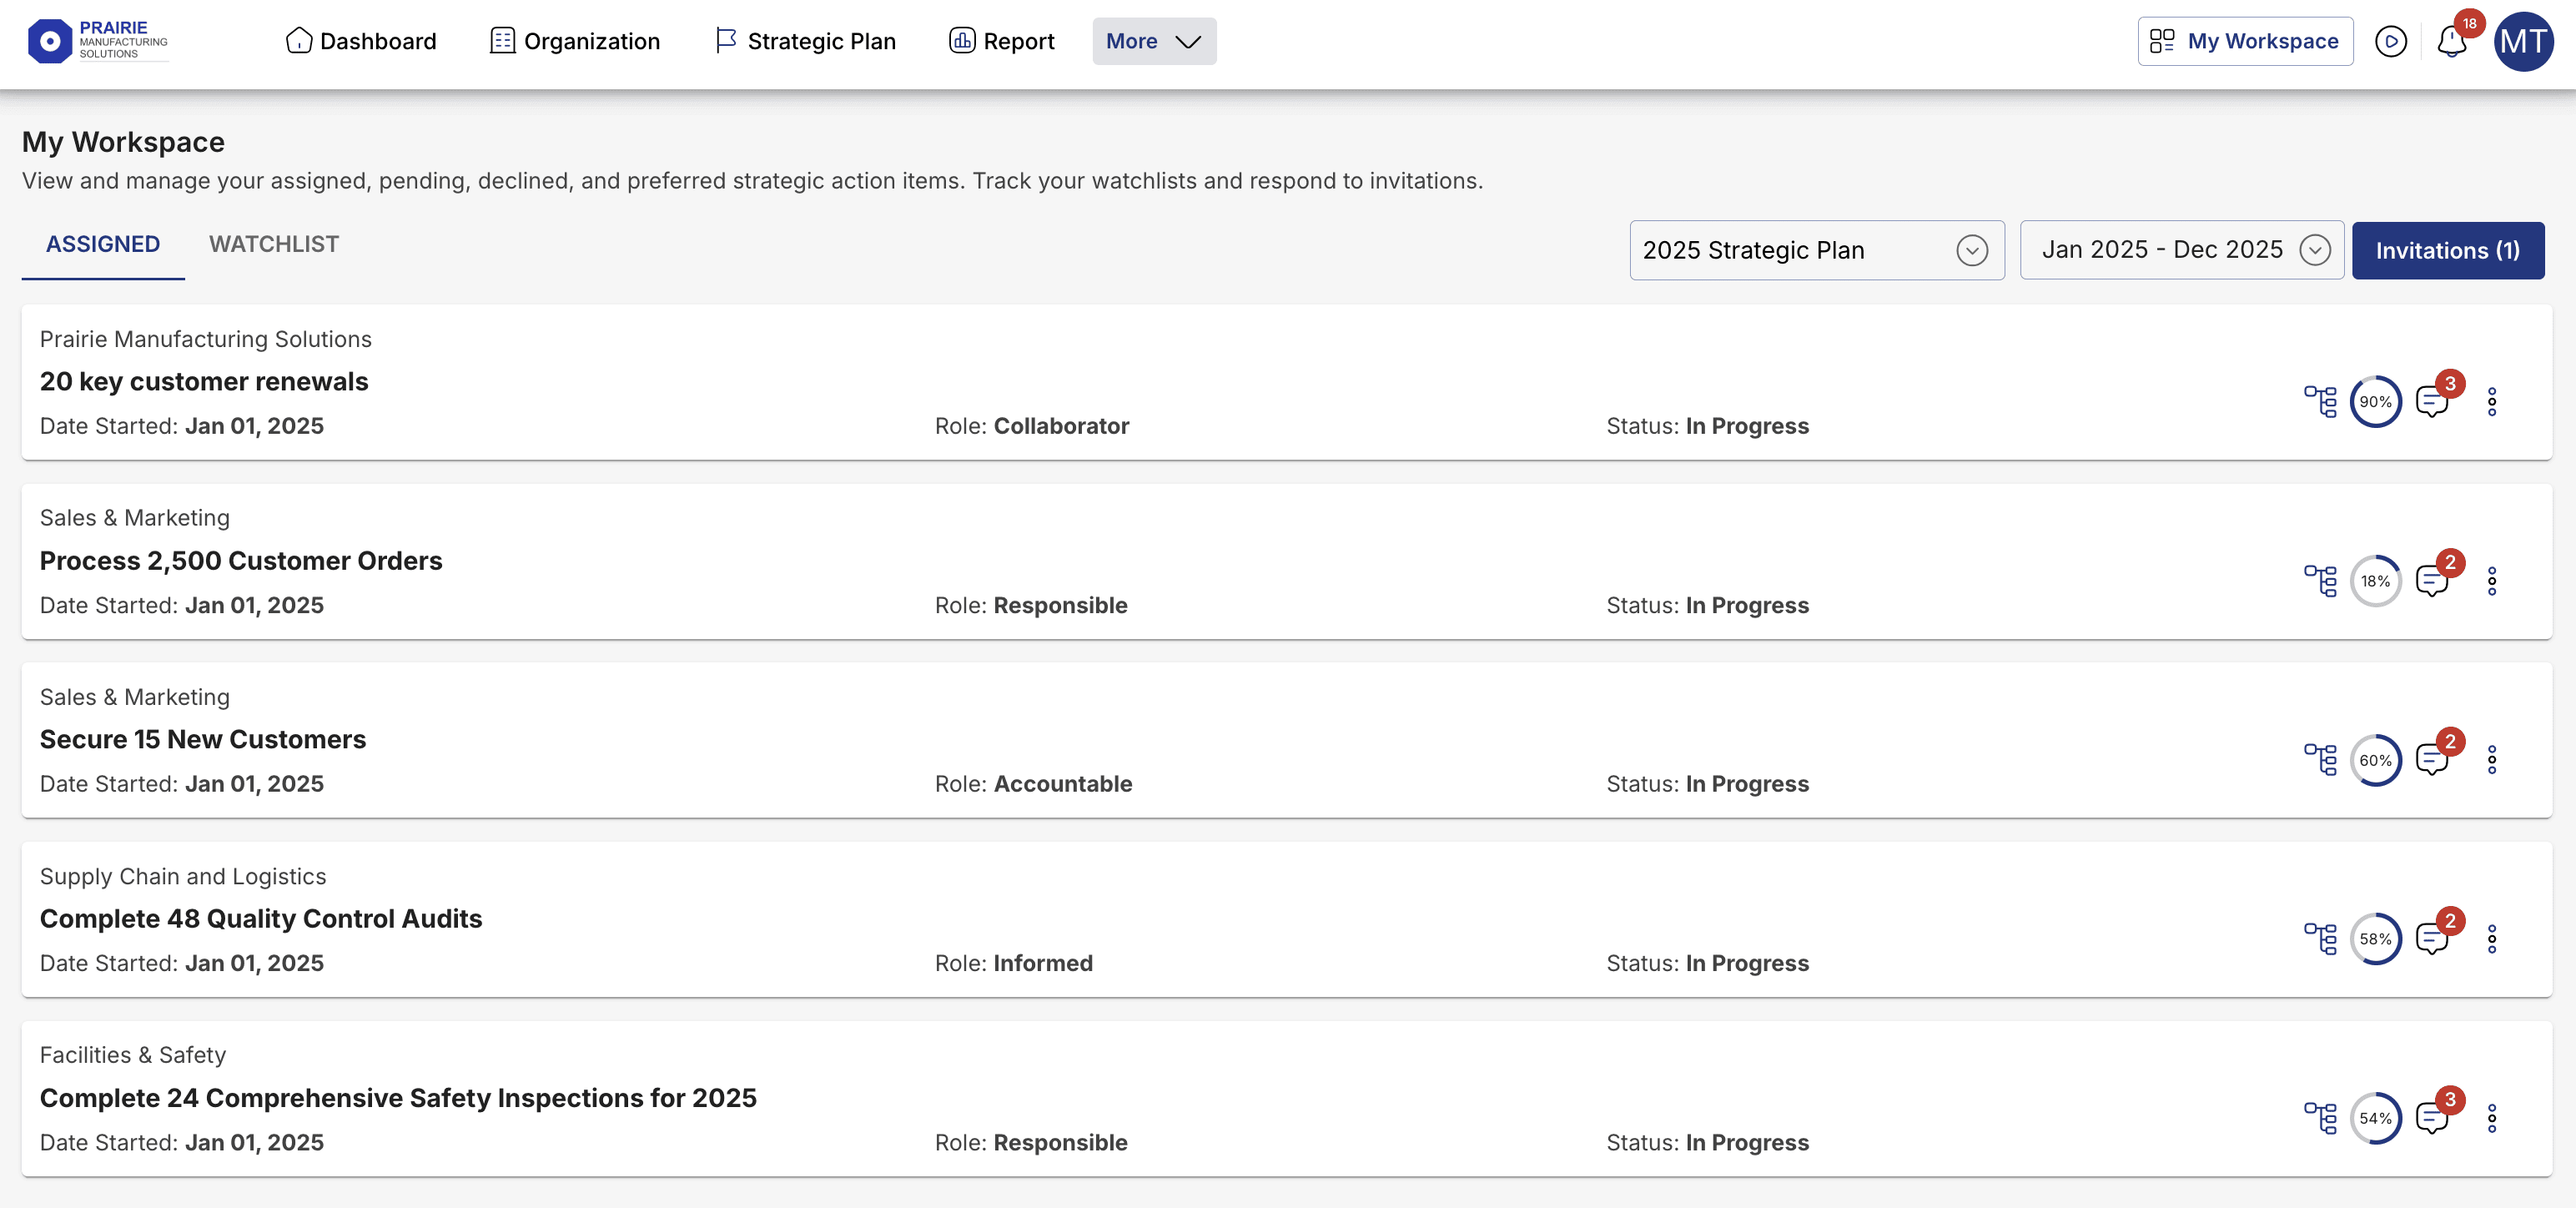Open hierarchy tree icon for 20 key customer renewals
This screenshot has width=2576, height=1208.
(2320, 402)
